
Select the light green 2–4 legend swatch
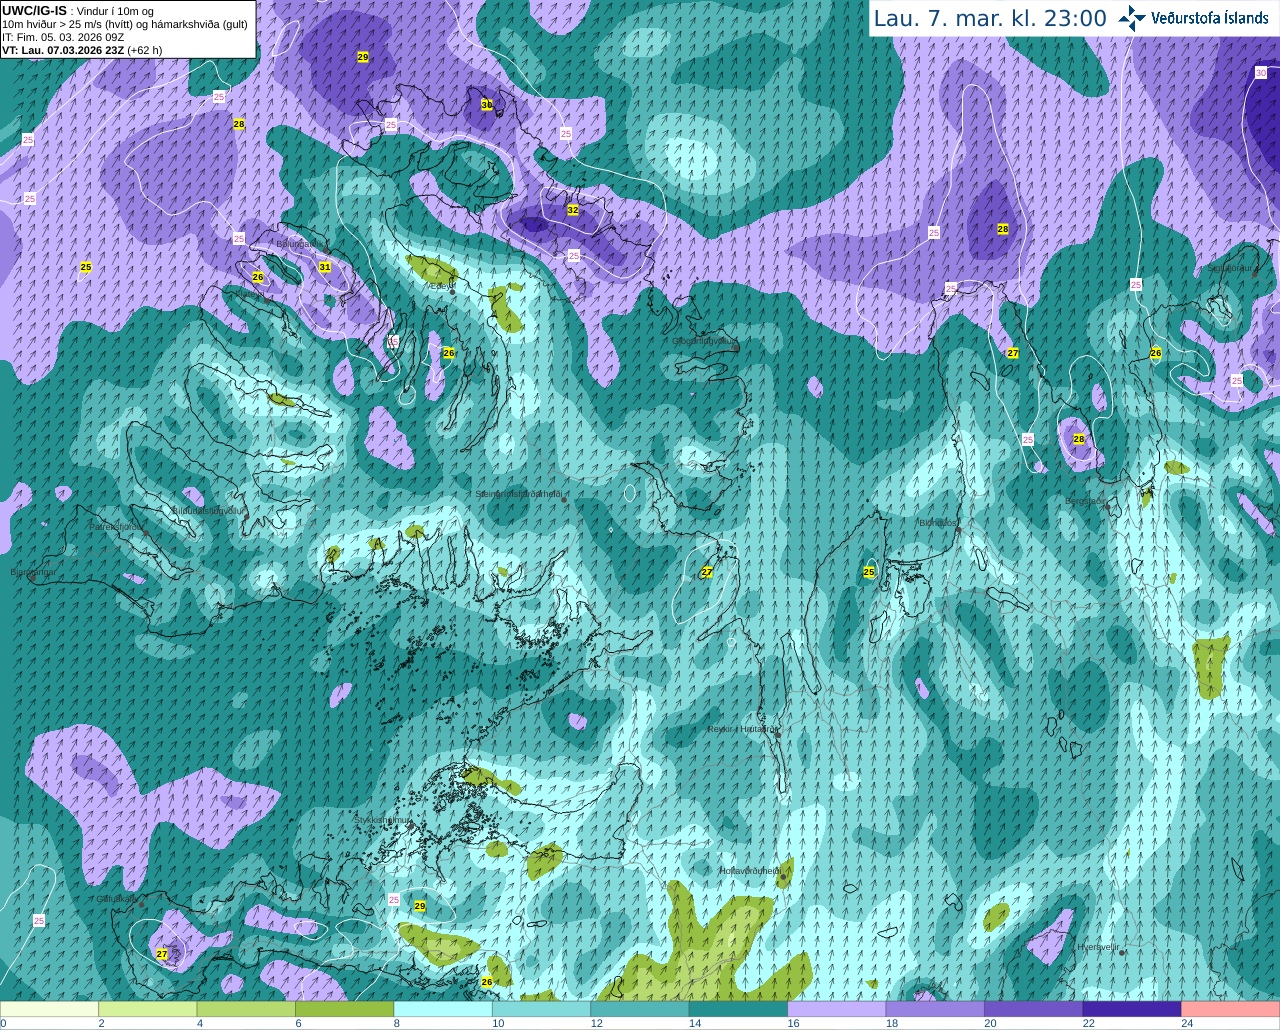[x=147, y=1008]
